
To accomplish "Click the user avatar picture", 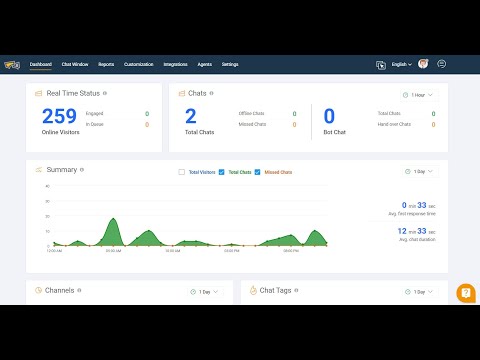I will tap(423, 64).
